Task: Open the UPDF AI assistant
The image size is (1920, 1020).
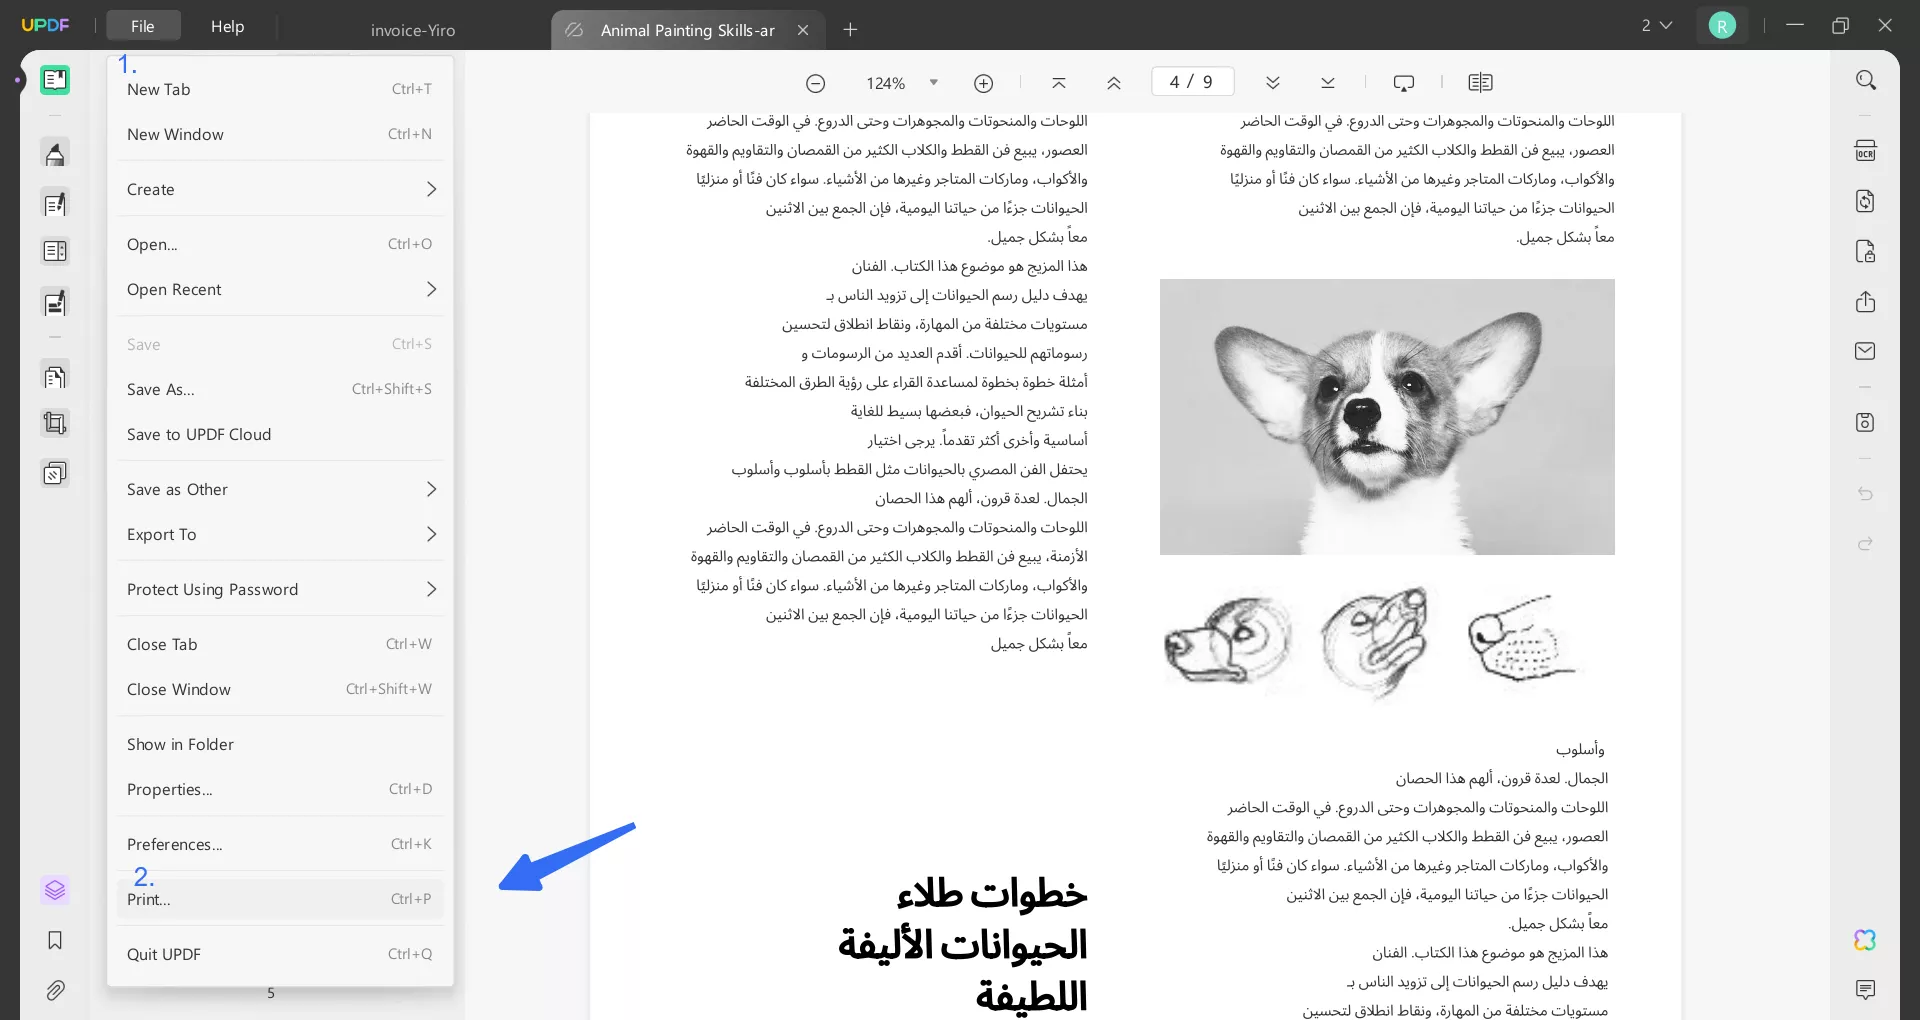Action: [1865, 940]
